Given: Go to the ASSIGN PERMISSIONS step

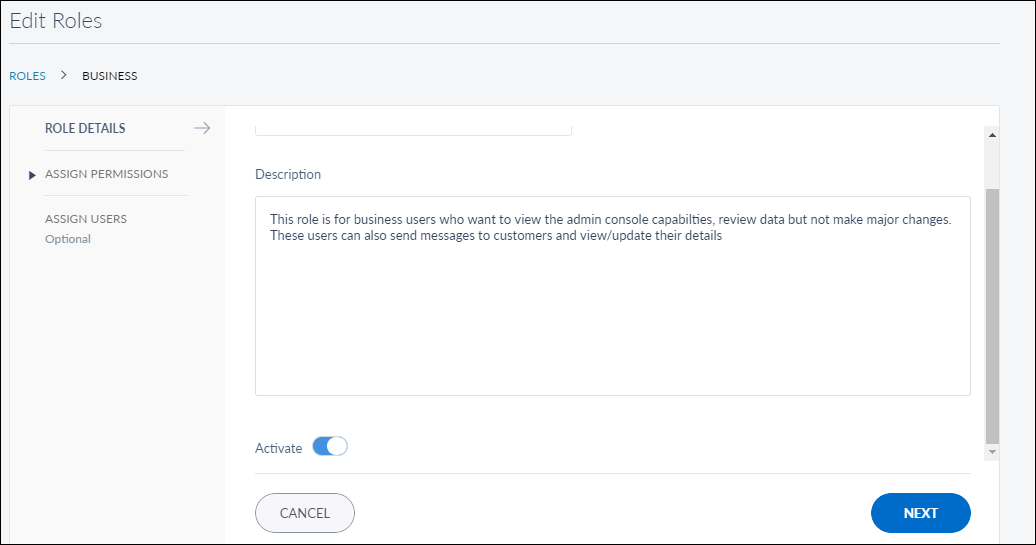Looking at the screenshot, I should [106, 174].
